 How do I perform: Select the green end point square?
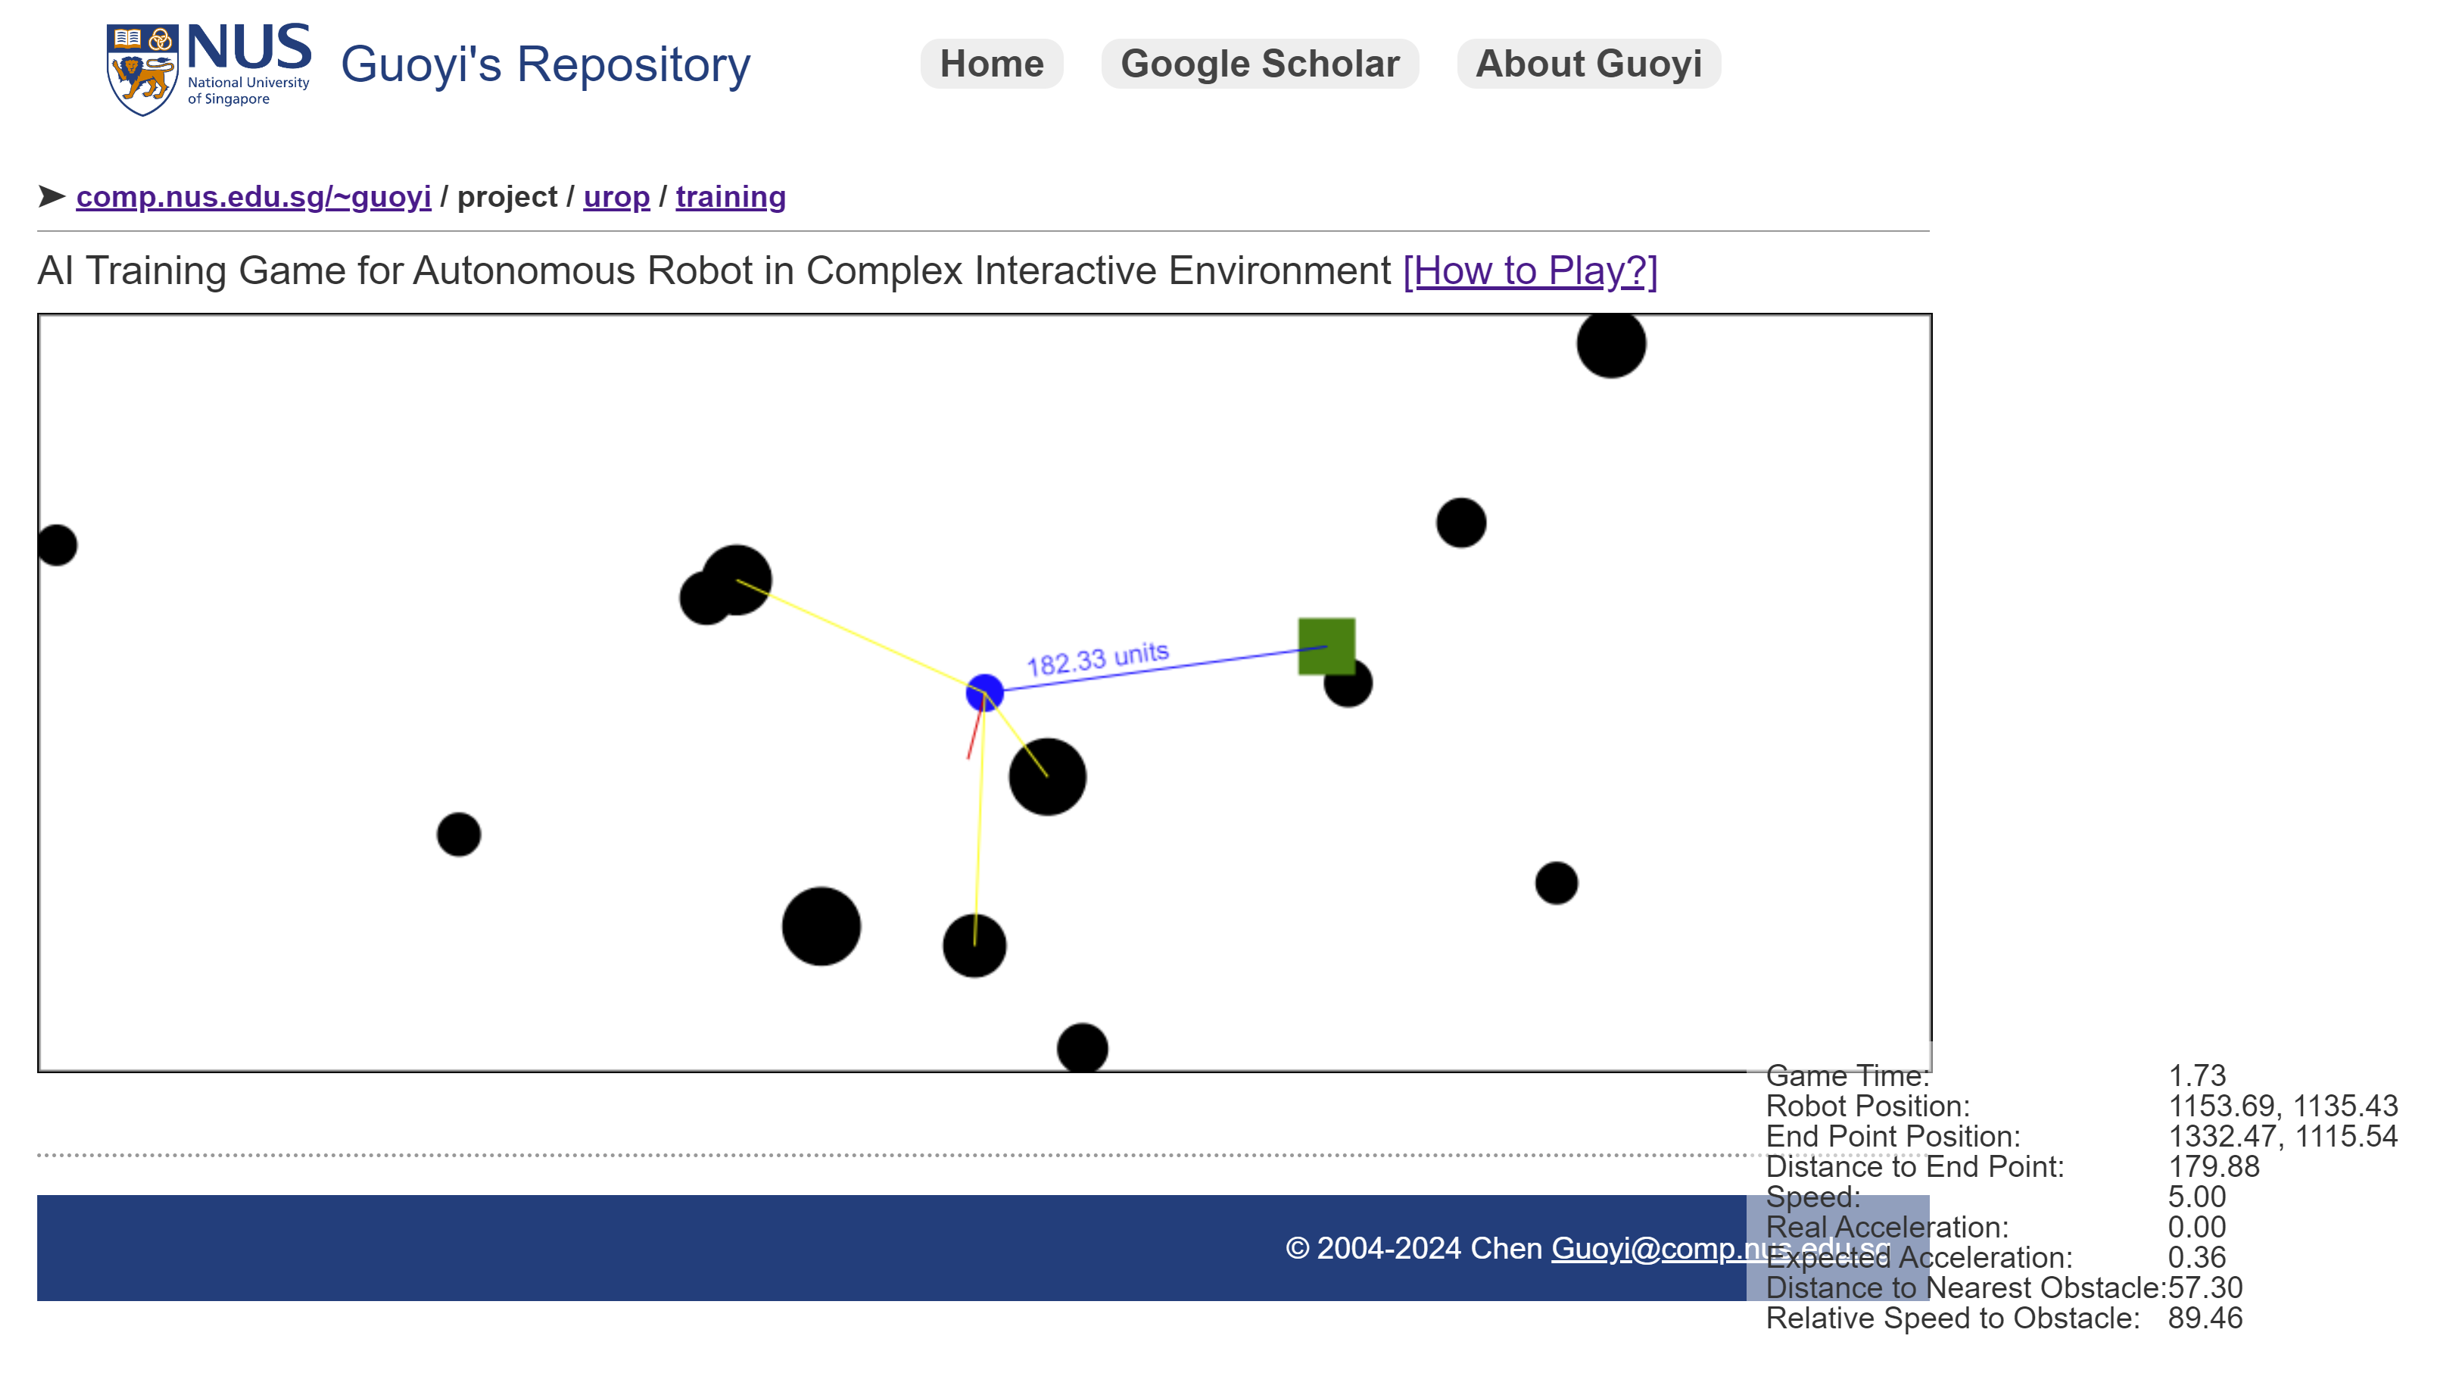pos(1326,646)
